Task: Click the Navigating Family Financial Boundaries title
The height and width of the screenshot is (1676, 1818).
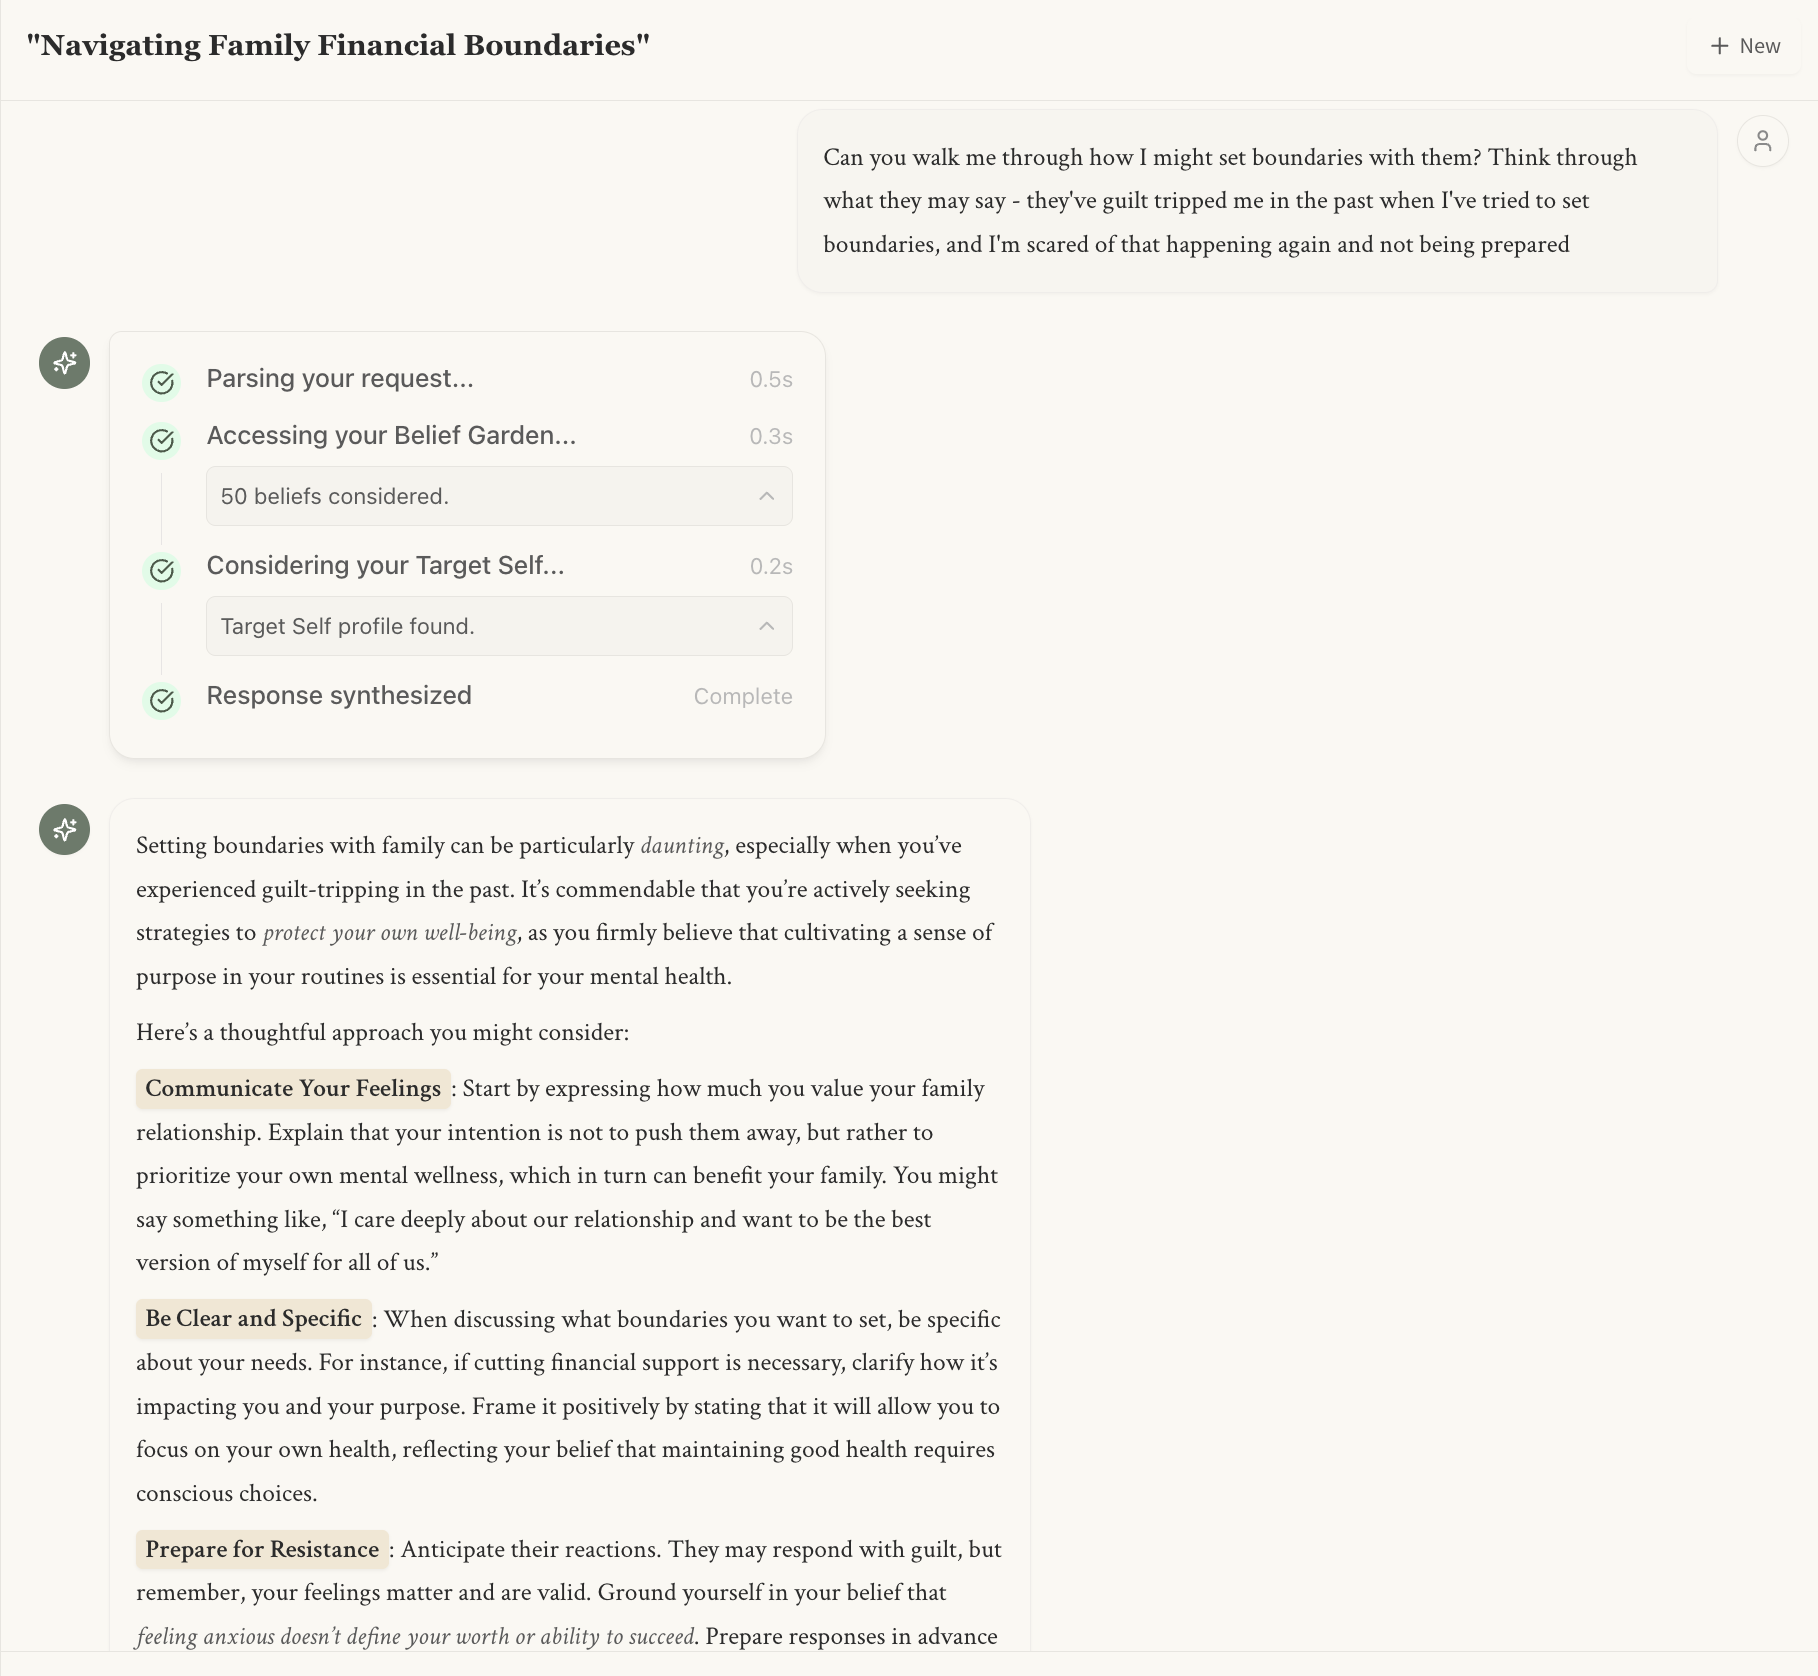Action: 338,45
